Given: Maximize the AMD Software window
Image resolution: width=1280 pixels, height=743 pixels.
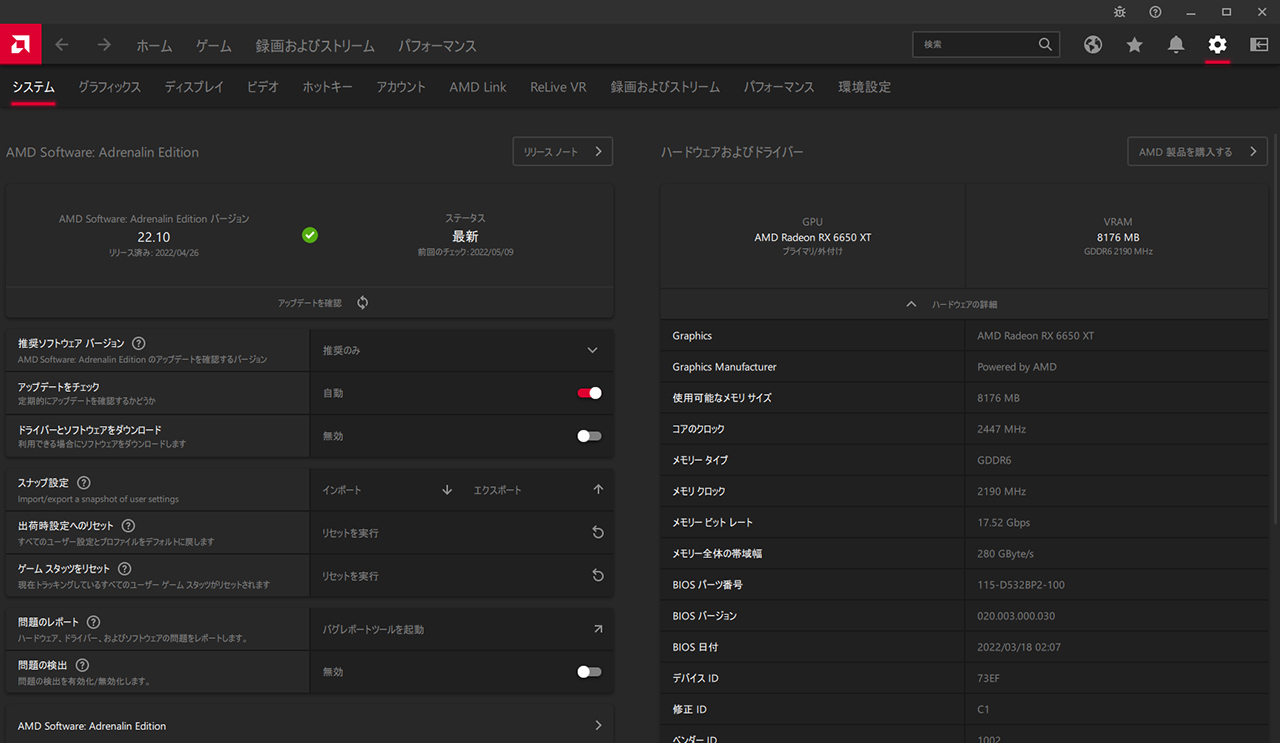Looking at the screenshot, I should click(1227, 12).
